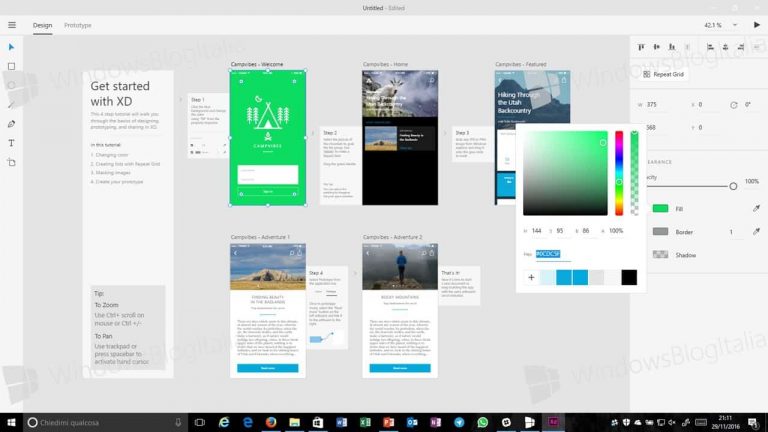Click the checkered alpha slider in color picker
The width and height of the screenshot is (768, 432).
tap(634, 173)
